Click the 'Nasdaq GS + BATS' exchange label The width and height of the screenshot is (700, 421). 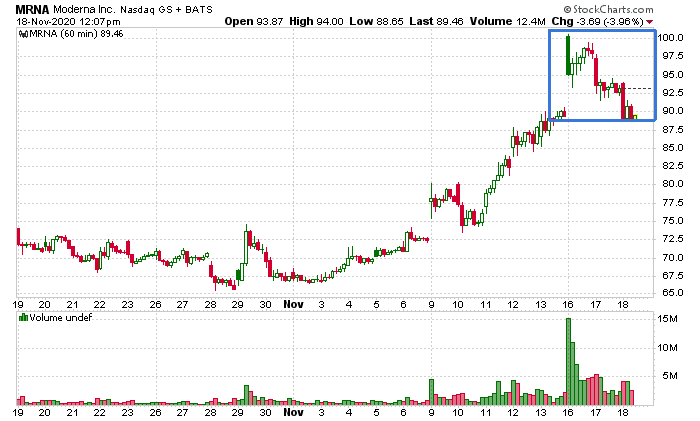pyautogui.click(x=167, y=9)
